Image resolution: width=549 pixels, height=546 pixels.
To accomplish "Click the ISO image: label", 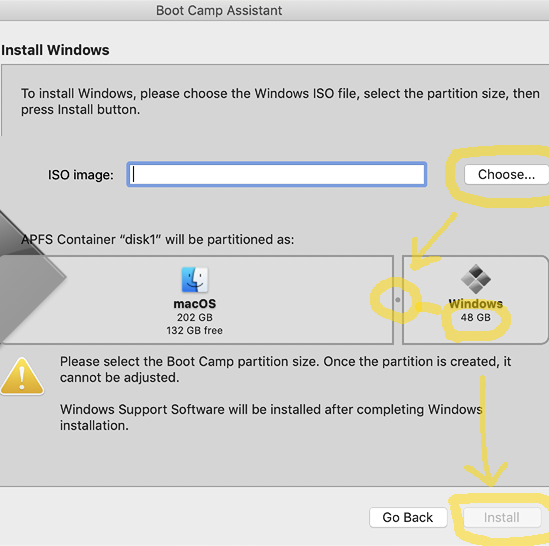I will tap(81, 175).
